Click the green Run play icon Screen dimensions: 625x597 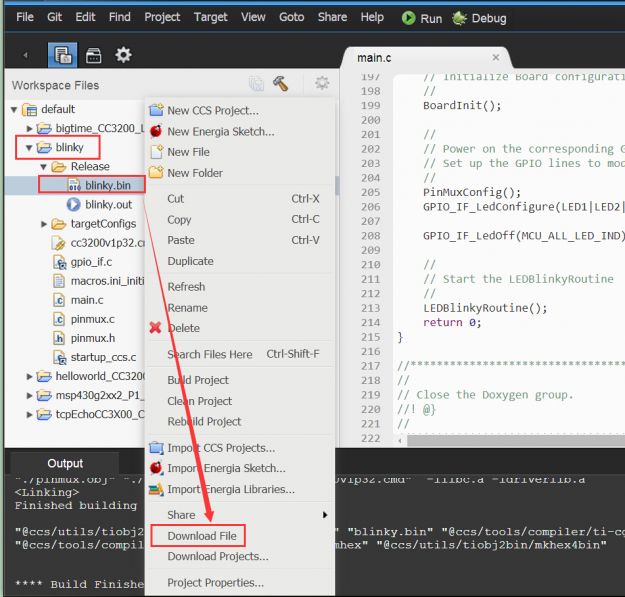point(408,18)
